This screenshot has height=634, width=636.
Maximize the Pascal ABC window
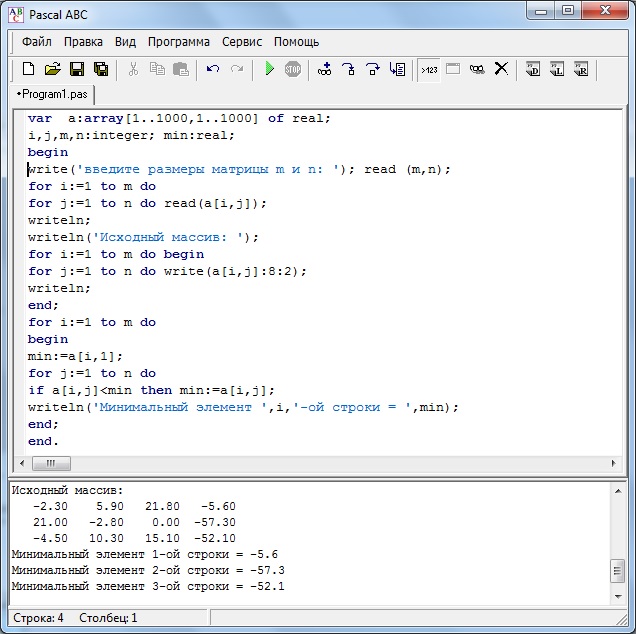[568, 11]
